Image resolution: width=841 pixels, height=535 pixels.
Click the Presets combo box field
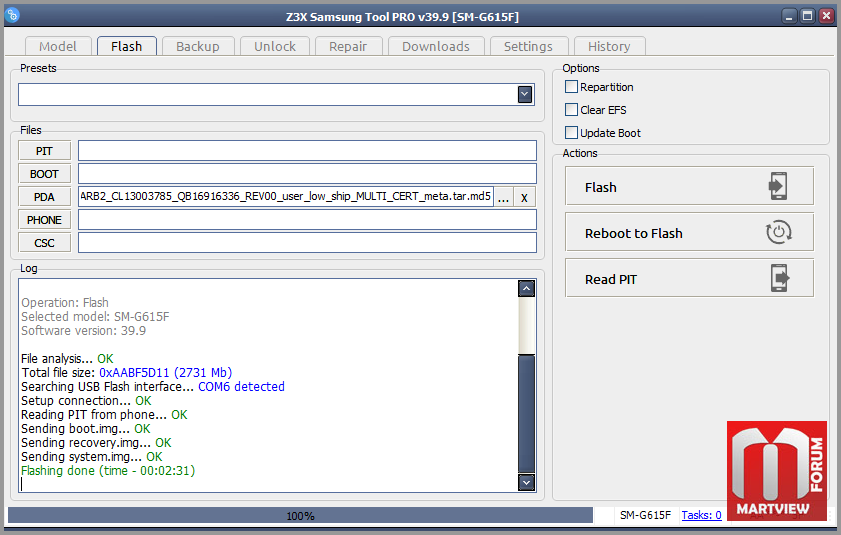point(276,94)
